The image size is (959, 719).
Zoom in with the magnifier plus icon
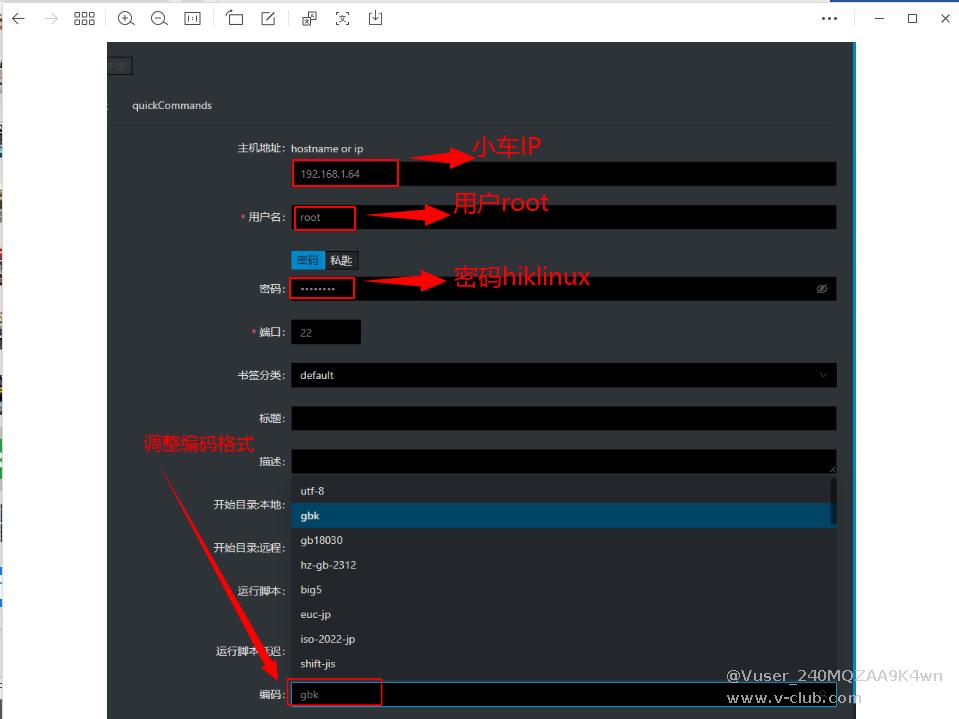point(126,18)
